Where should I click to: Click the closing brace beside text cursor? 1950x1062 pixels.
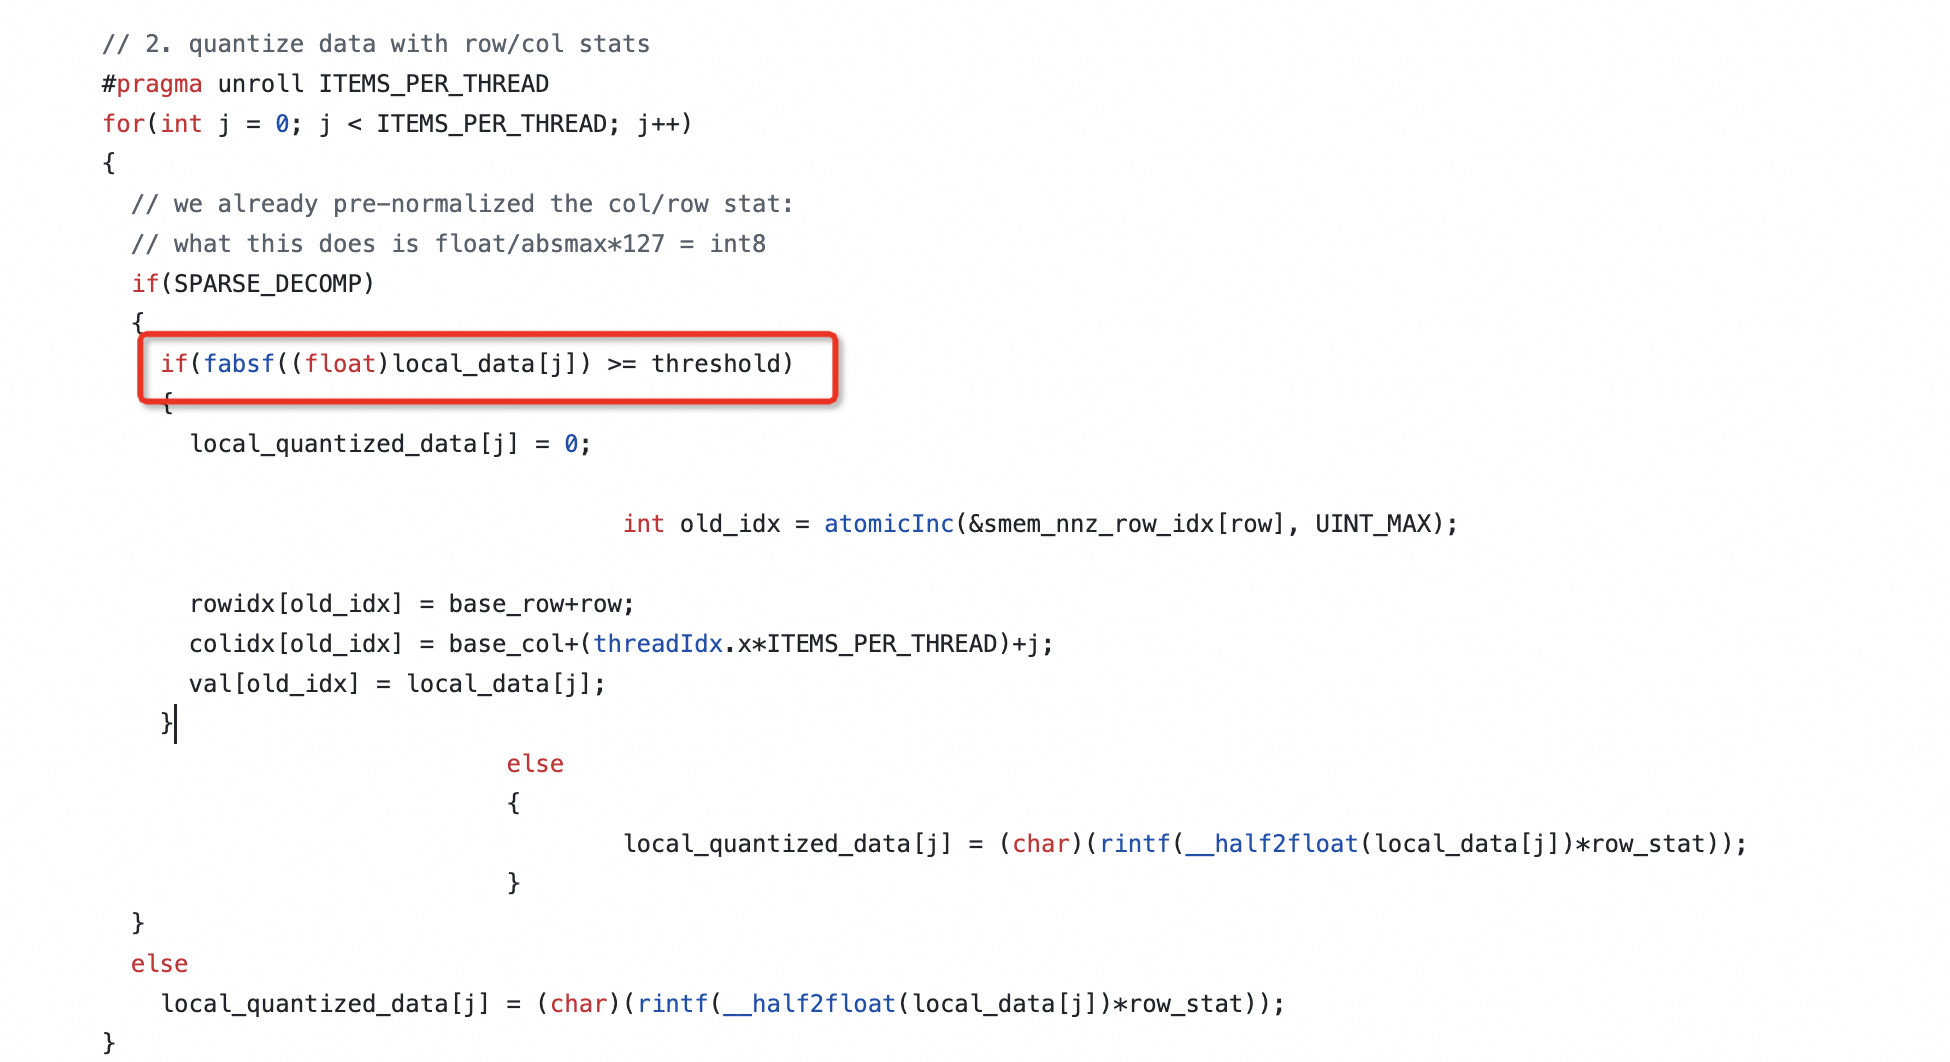166,722
